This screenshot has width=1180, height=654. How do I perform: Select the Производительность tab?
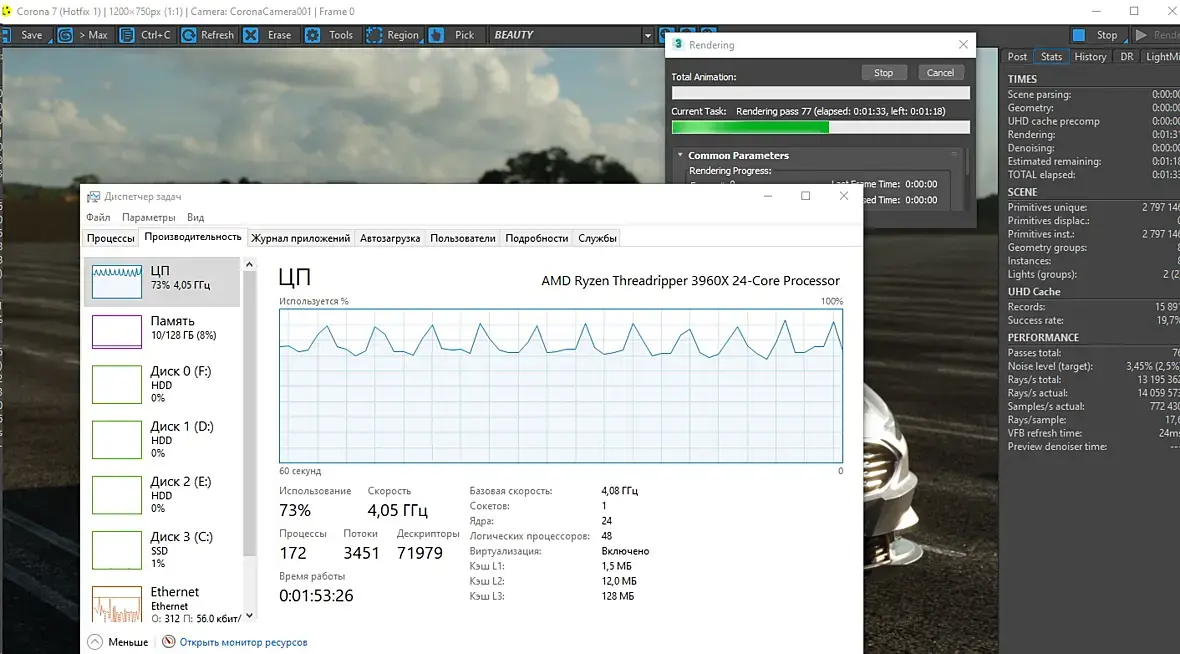[193, 237]
